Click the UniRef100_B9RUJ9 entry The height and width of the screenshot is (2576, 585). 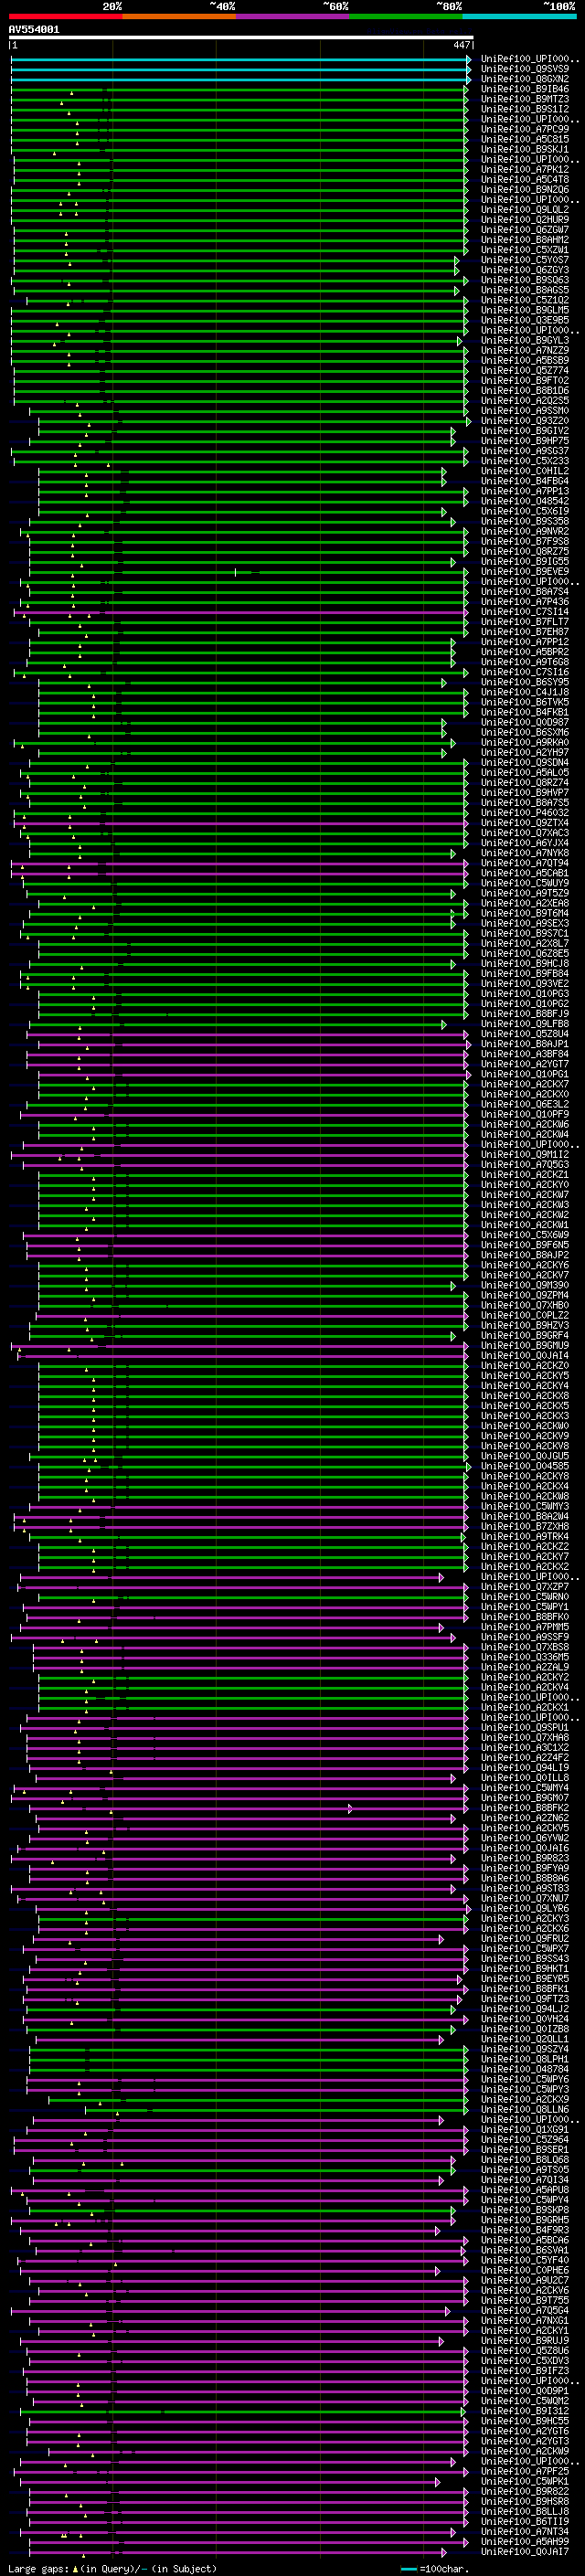coord(525,2340)
